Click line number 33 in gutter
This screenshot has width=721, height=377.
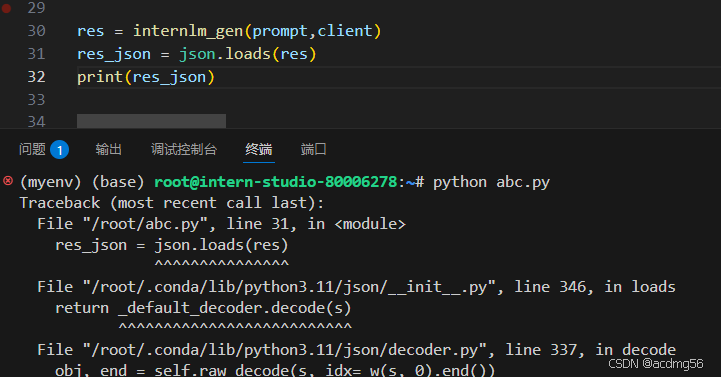pyautogui.click(x=36, y=100)
